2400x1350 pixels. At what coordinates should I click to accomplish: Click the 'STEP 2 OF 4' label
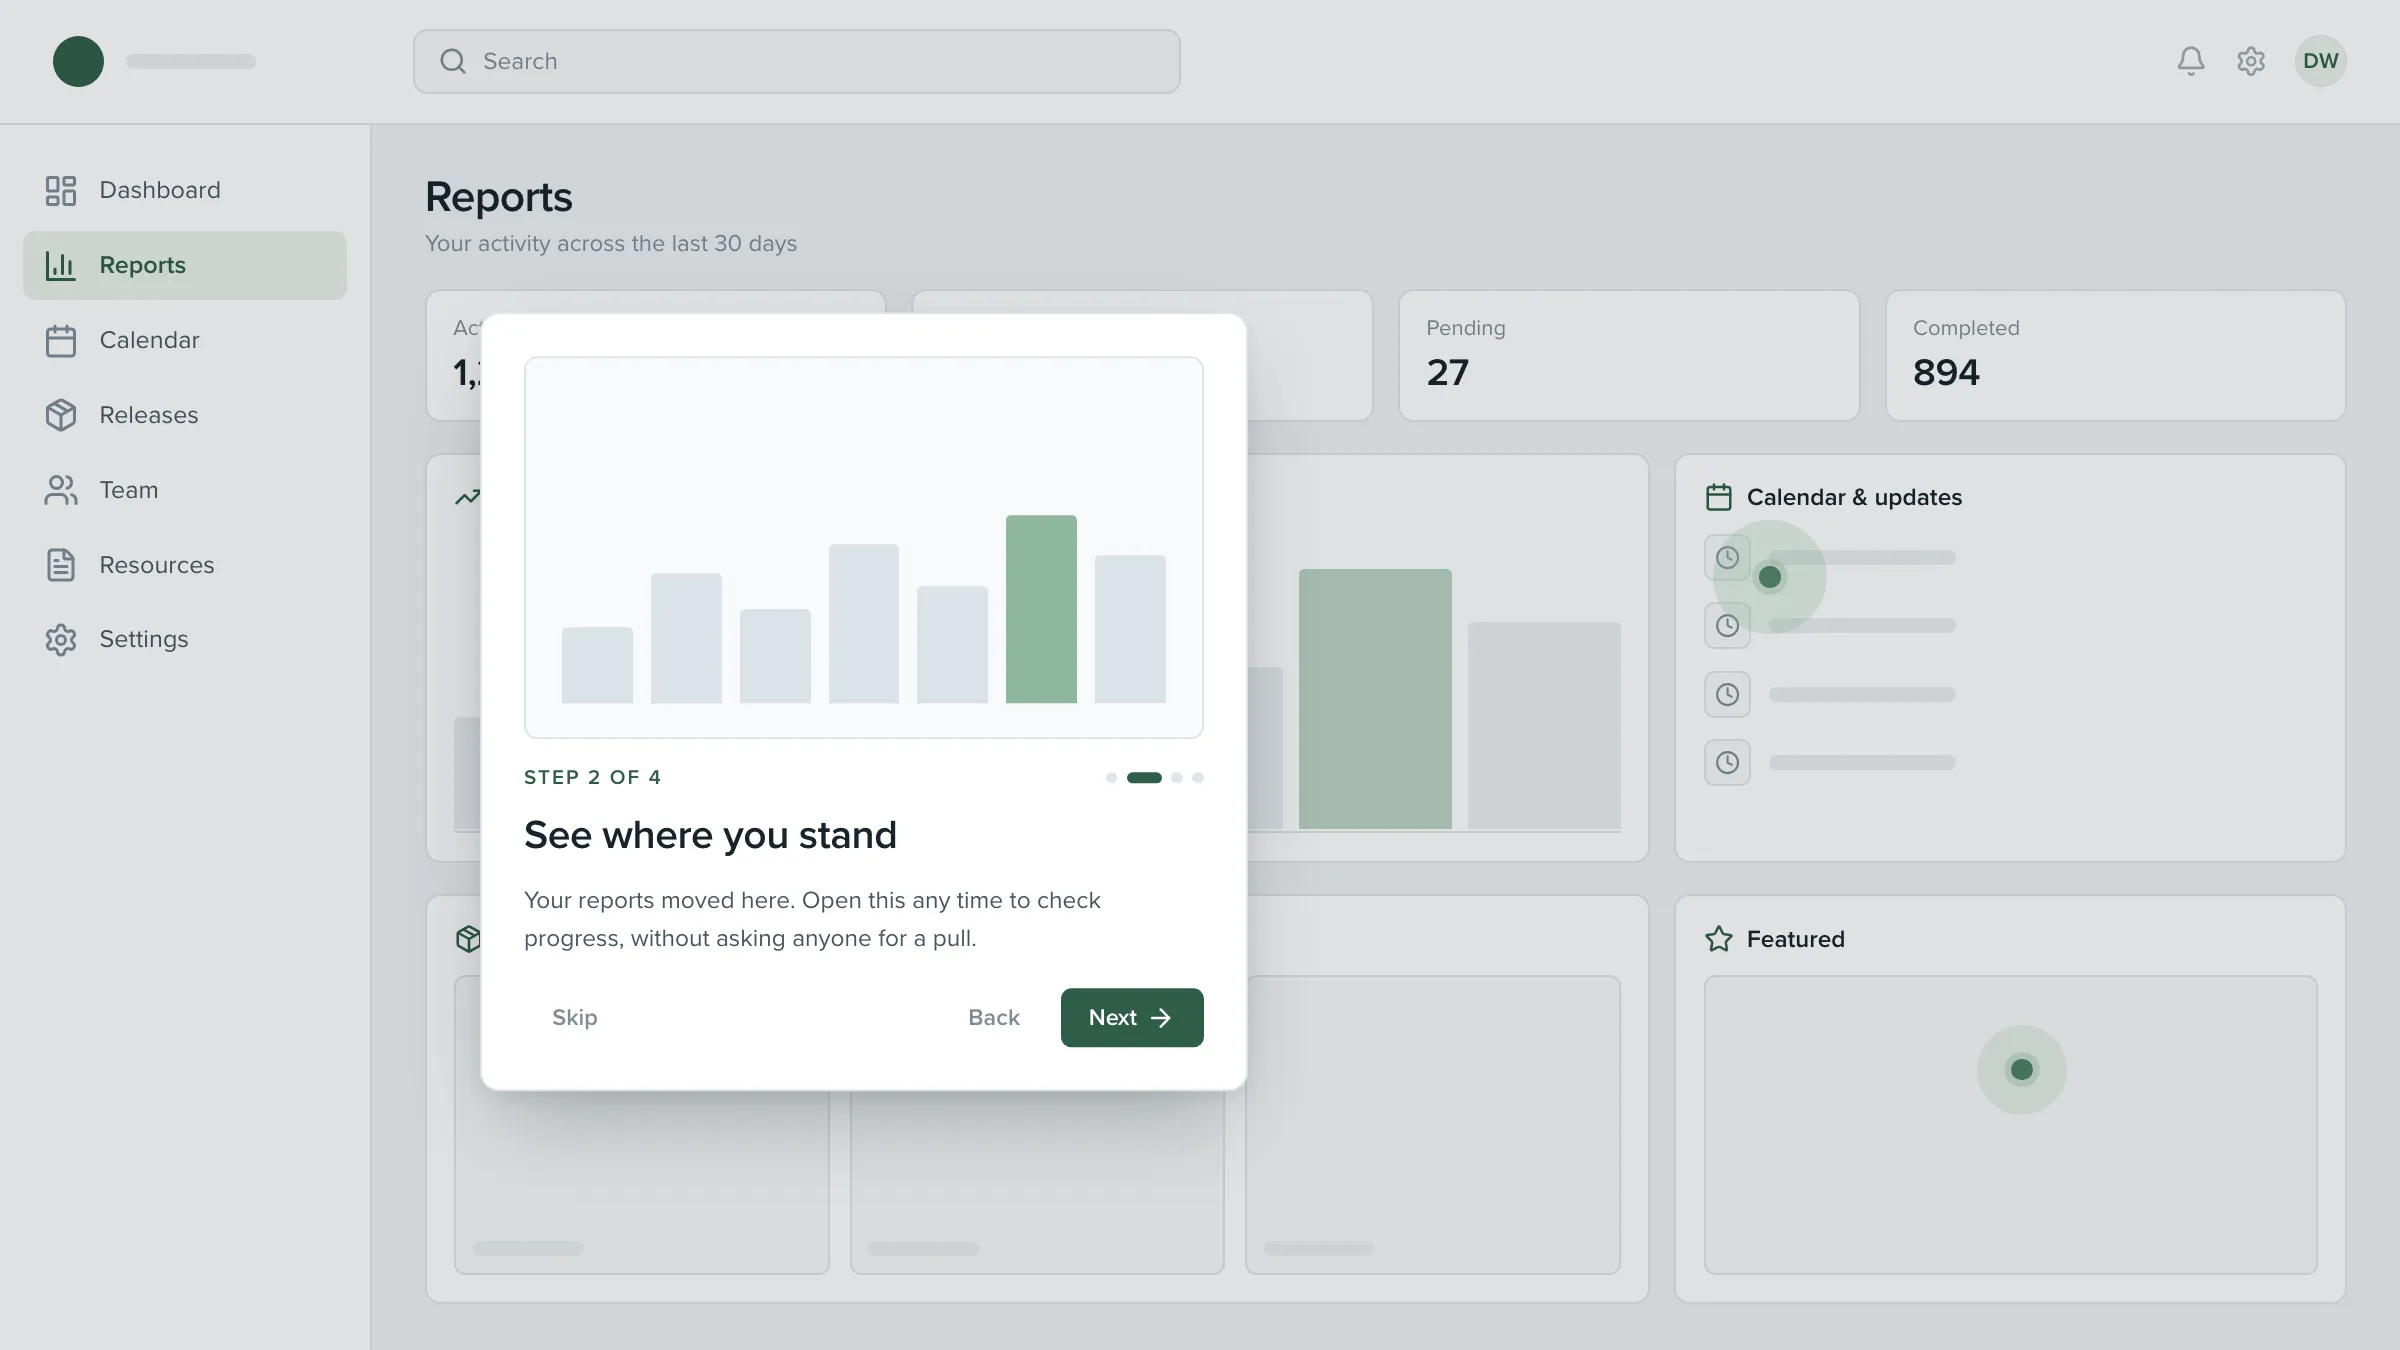(593, 777)
